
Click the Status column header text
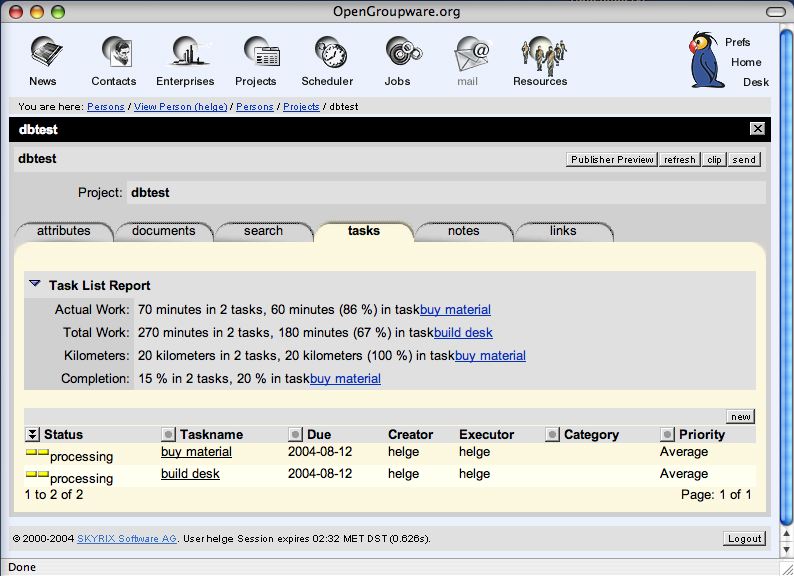pyautogui.click(x=63, y=435)
